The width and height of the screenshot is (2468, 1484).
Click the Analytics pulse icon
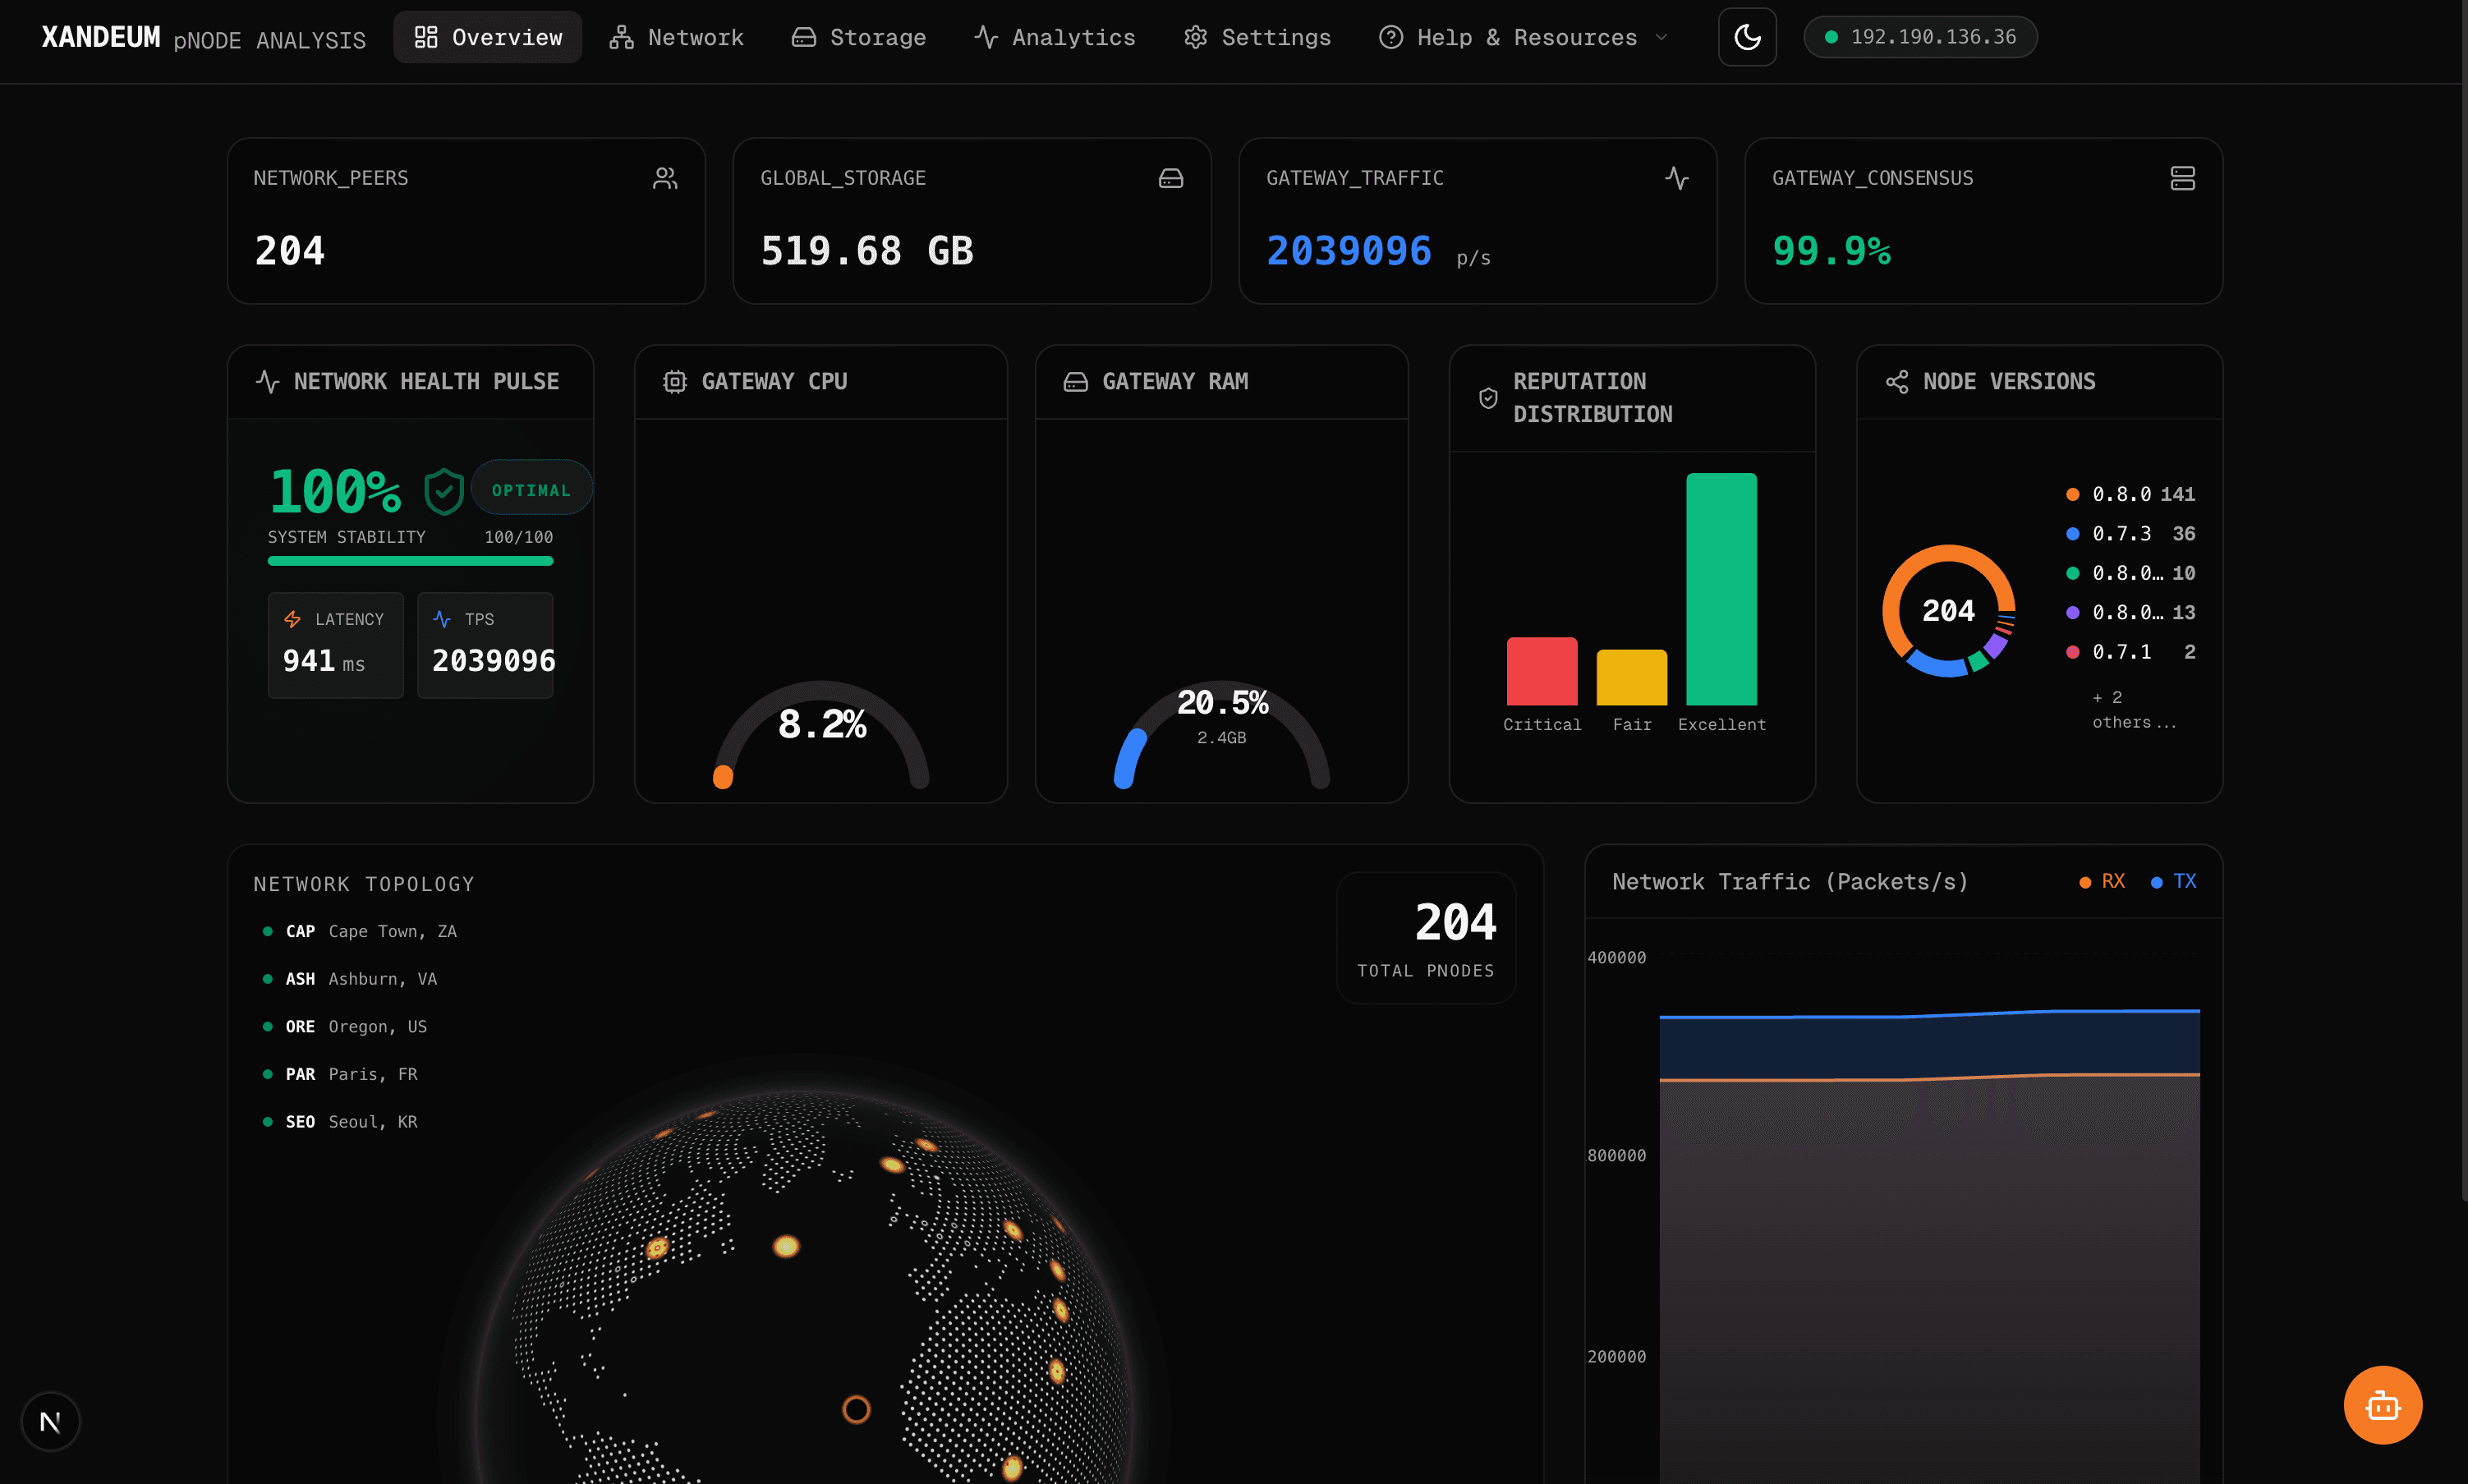click(x=986, y=37)
